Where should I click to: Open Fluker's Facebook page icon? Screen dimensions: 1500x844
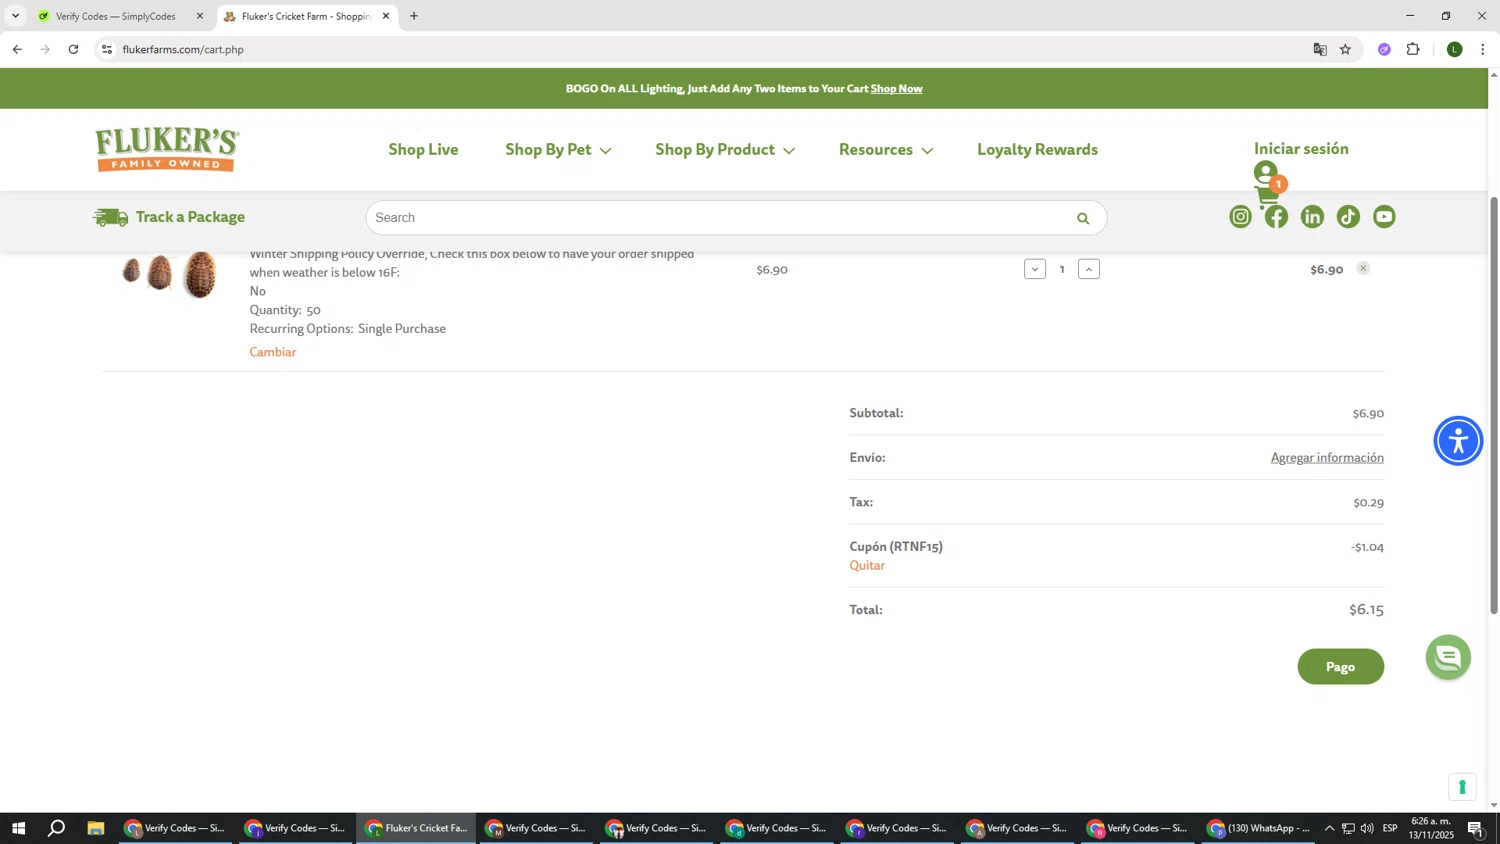tap(1276, 217)
